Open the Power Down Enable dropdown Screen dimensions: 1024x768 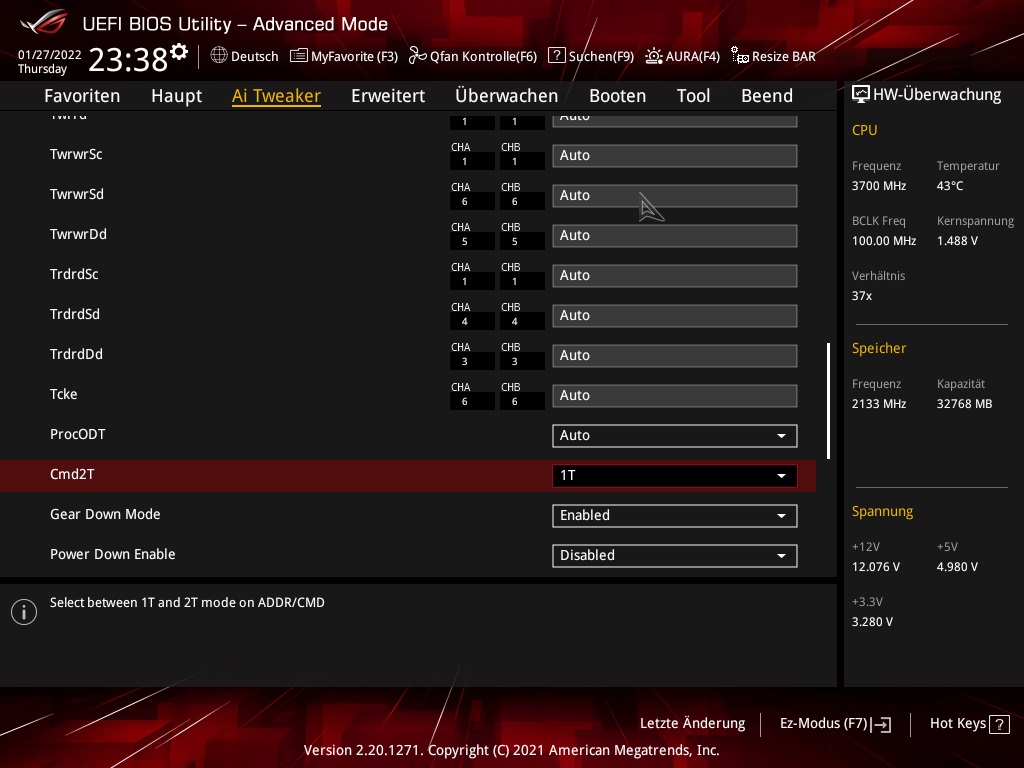click(674, 555)
